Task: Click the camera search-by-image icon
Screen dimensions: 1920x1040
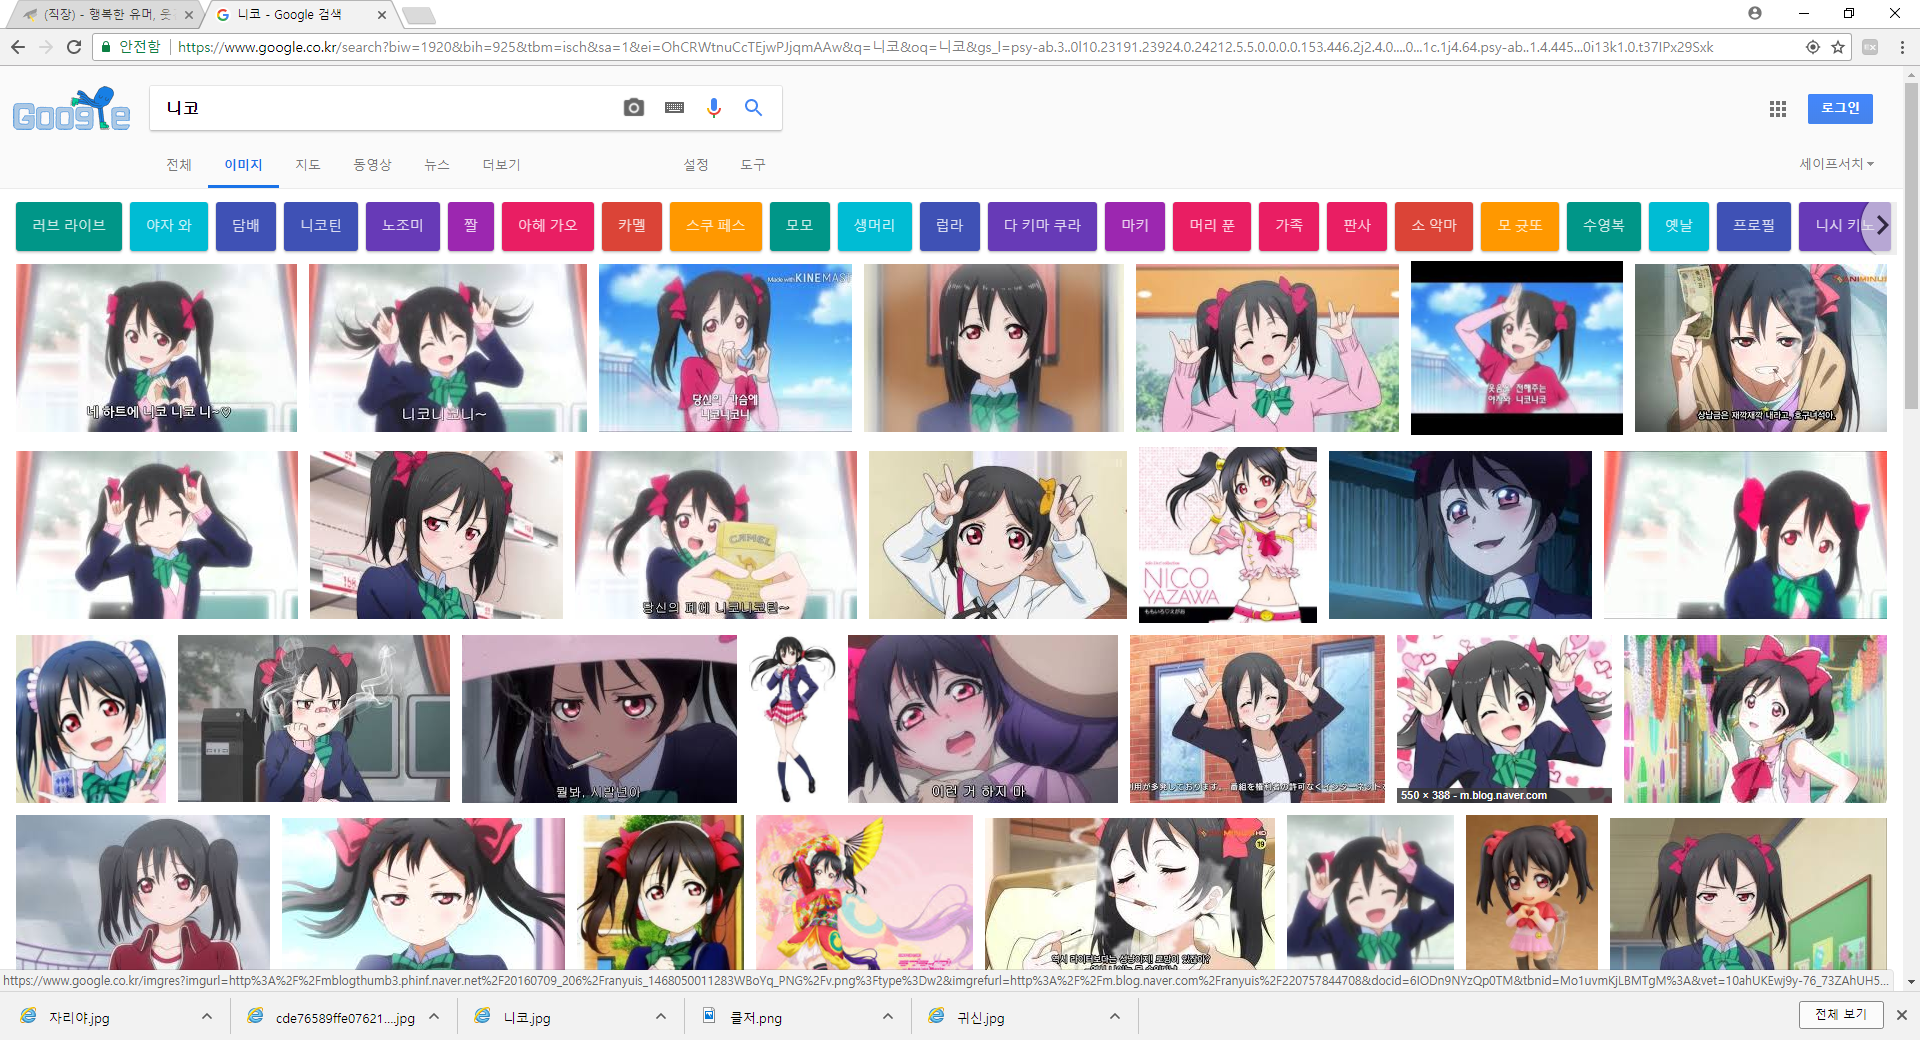Action: click(x=633, y=108)
